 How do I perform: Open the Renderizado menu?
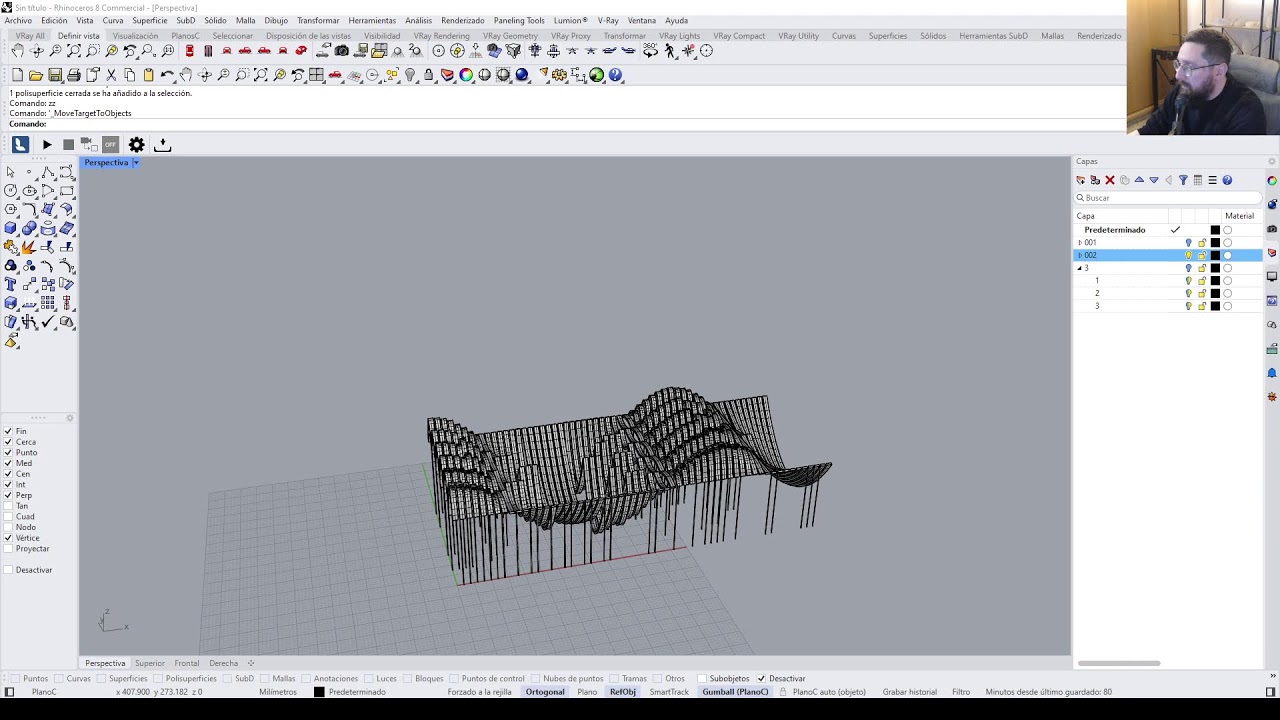(463, 20)
